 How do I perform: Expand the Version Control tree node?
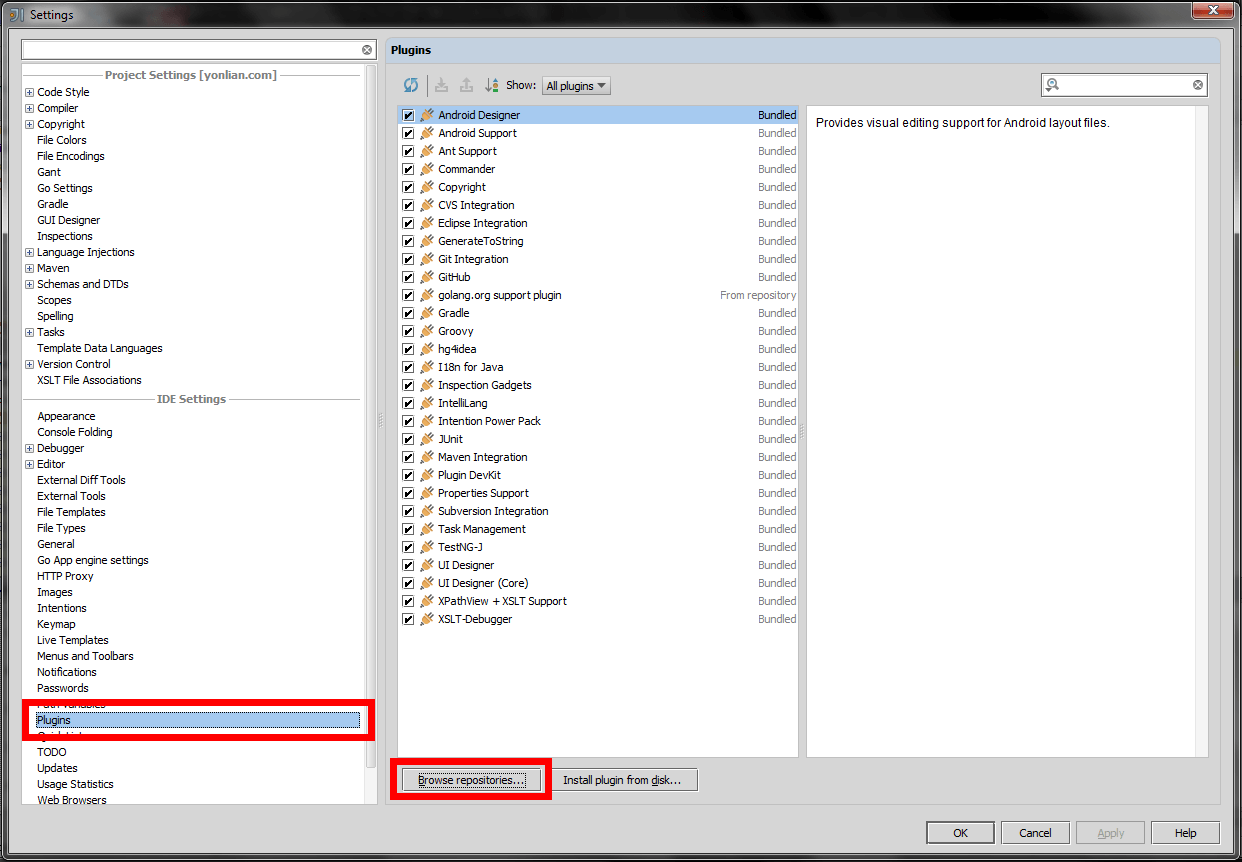29,364
